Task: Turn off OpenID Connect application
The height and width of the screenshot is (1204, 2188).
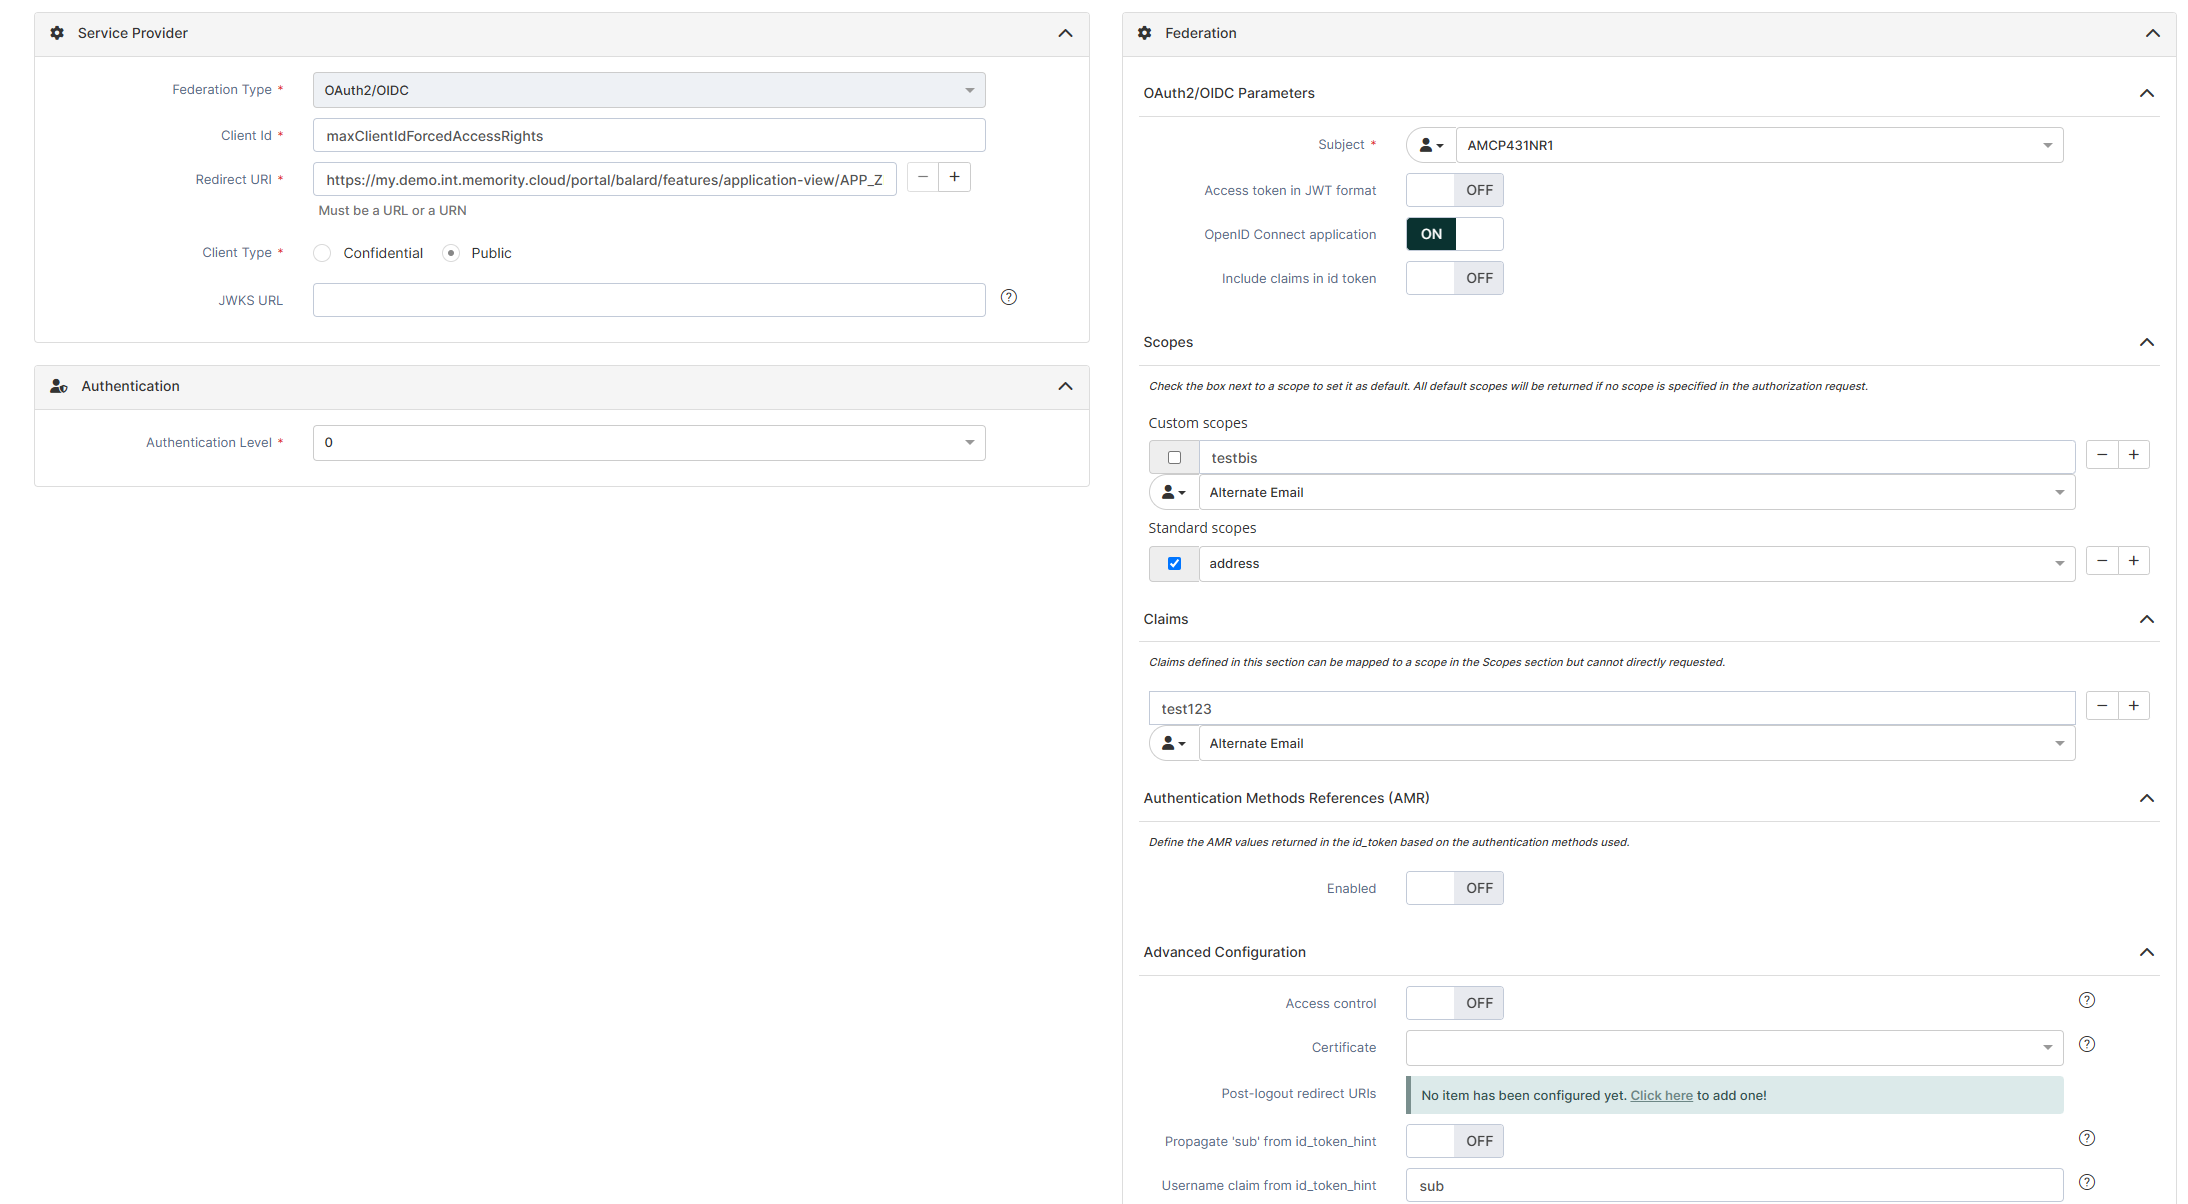Action: coord(1455,234)
